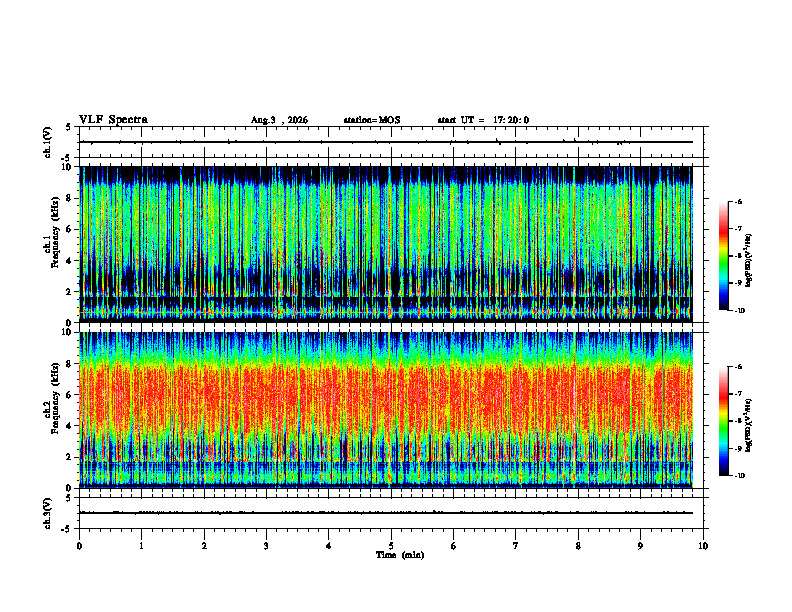Click the "VLF Spectra" plot title
Screen dimensions: 792x612
tap(113, 120)
